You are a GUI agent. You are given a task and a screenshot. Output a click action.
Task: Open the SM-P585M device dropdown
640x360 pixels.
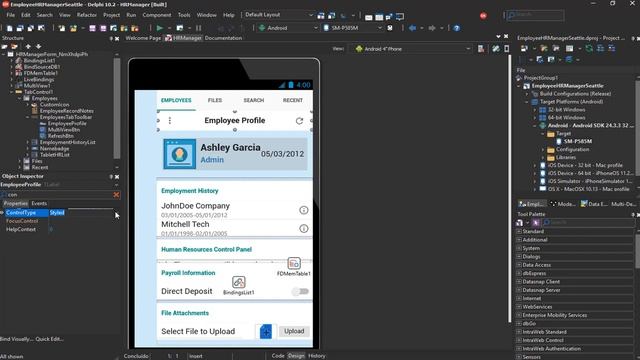click(x=380, y=28)
